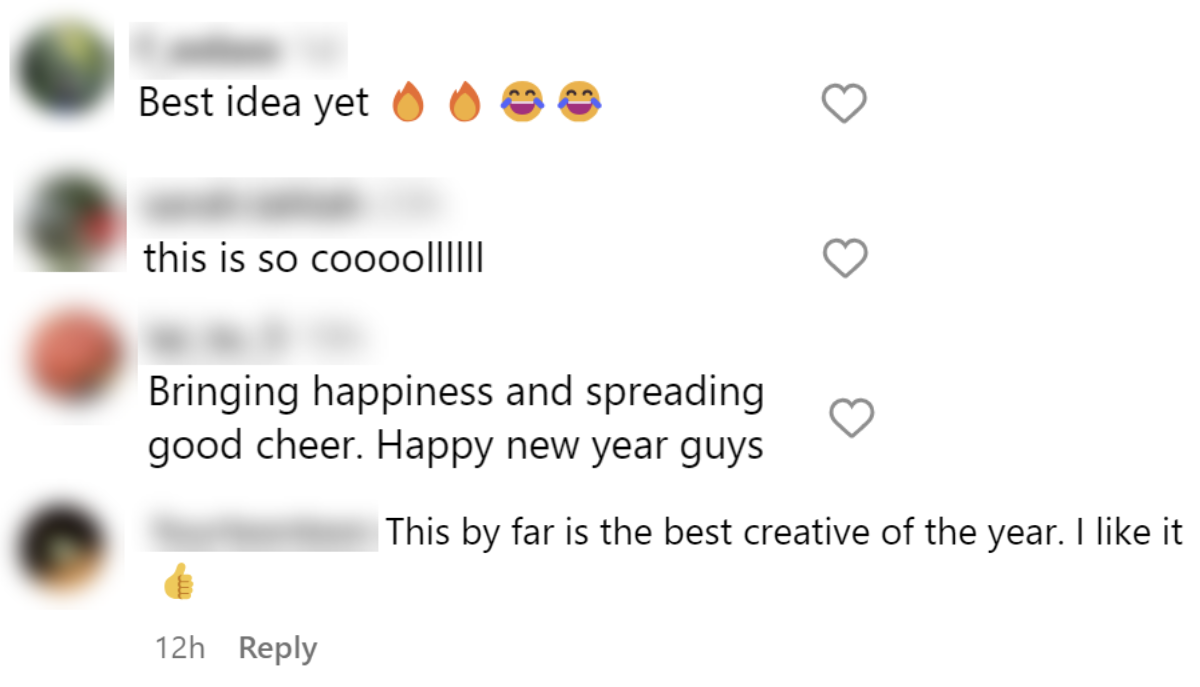Screen dimensions: 1200x687
Task: Reply to the last comment
Action: click(278, 648)
